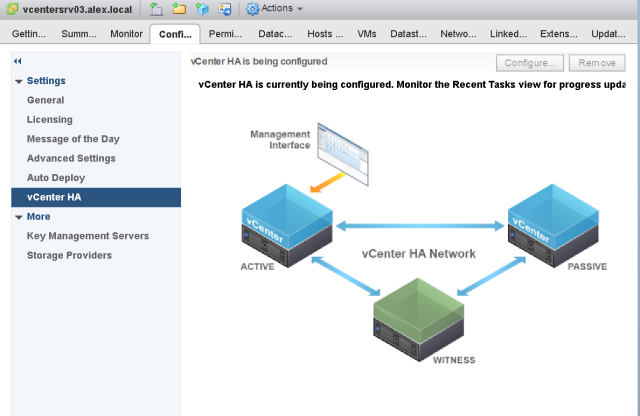640x416 pixels.
Task: Collapse the More section triangle
Action: [18, 217]
